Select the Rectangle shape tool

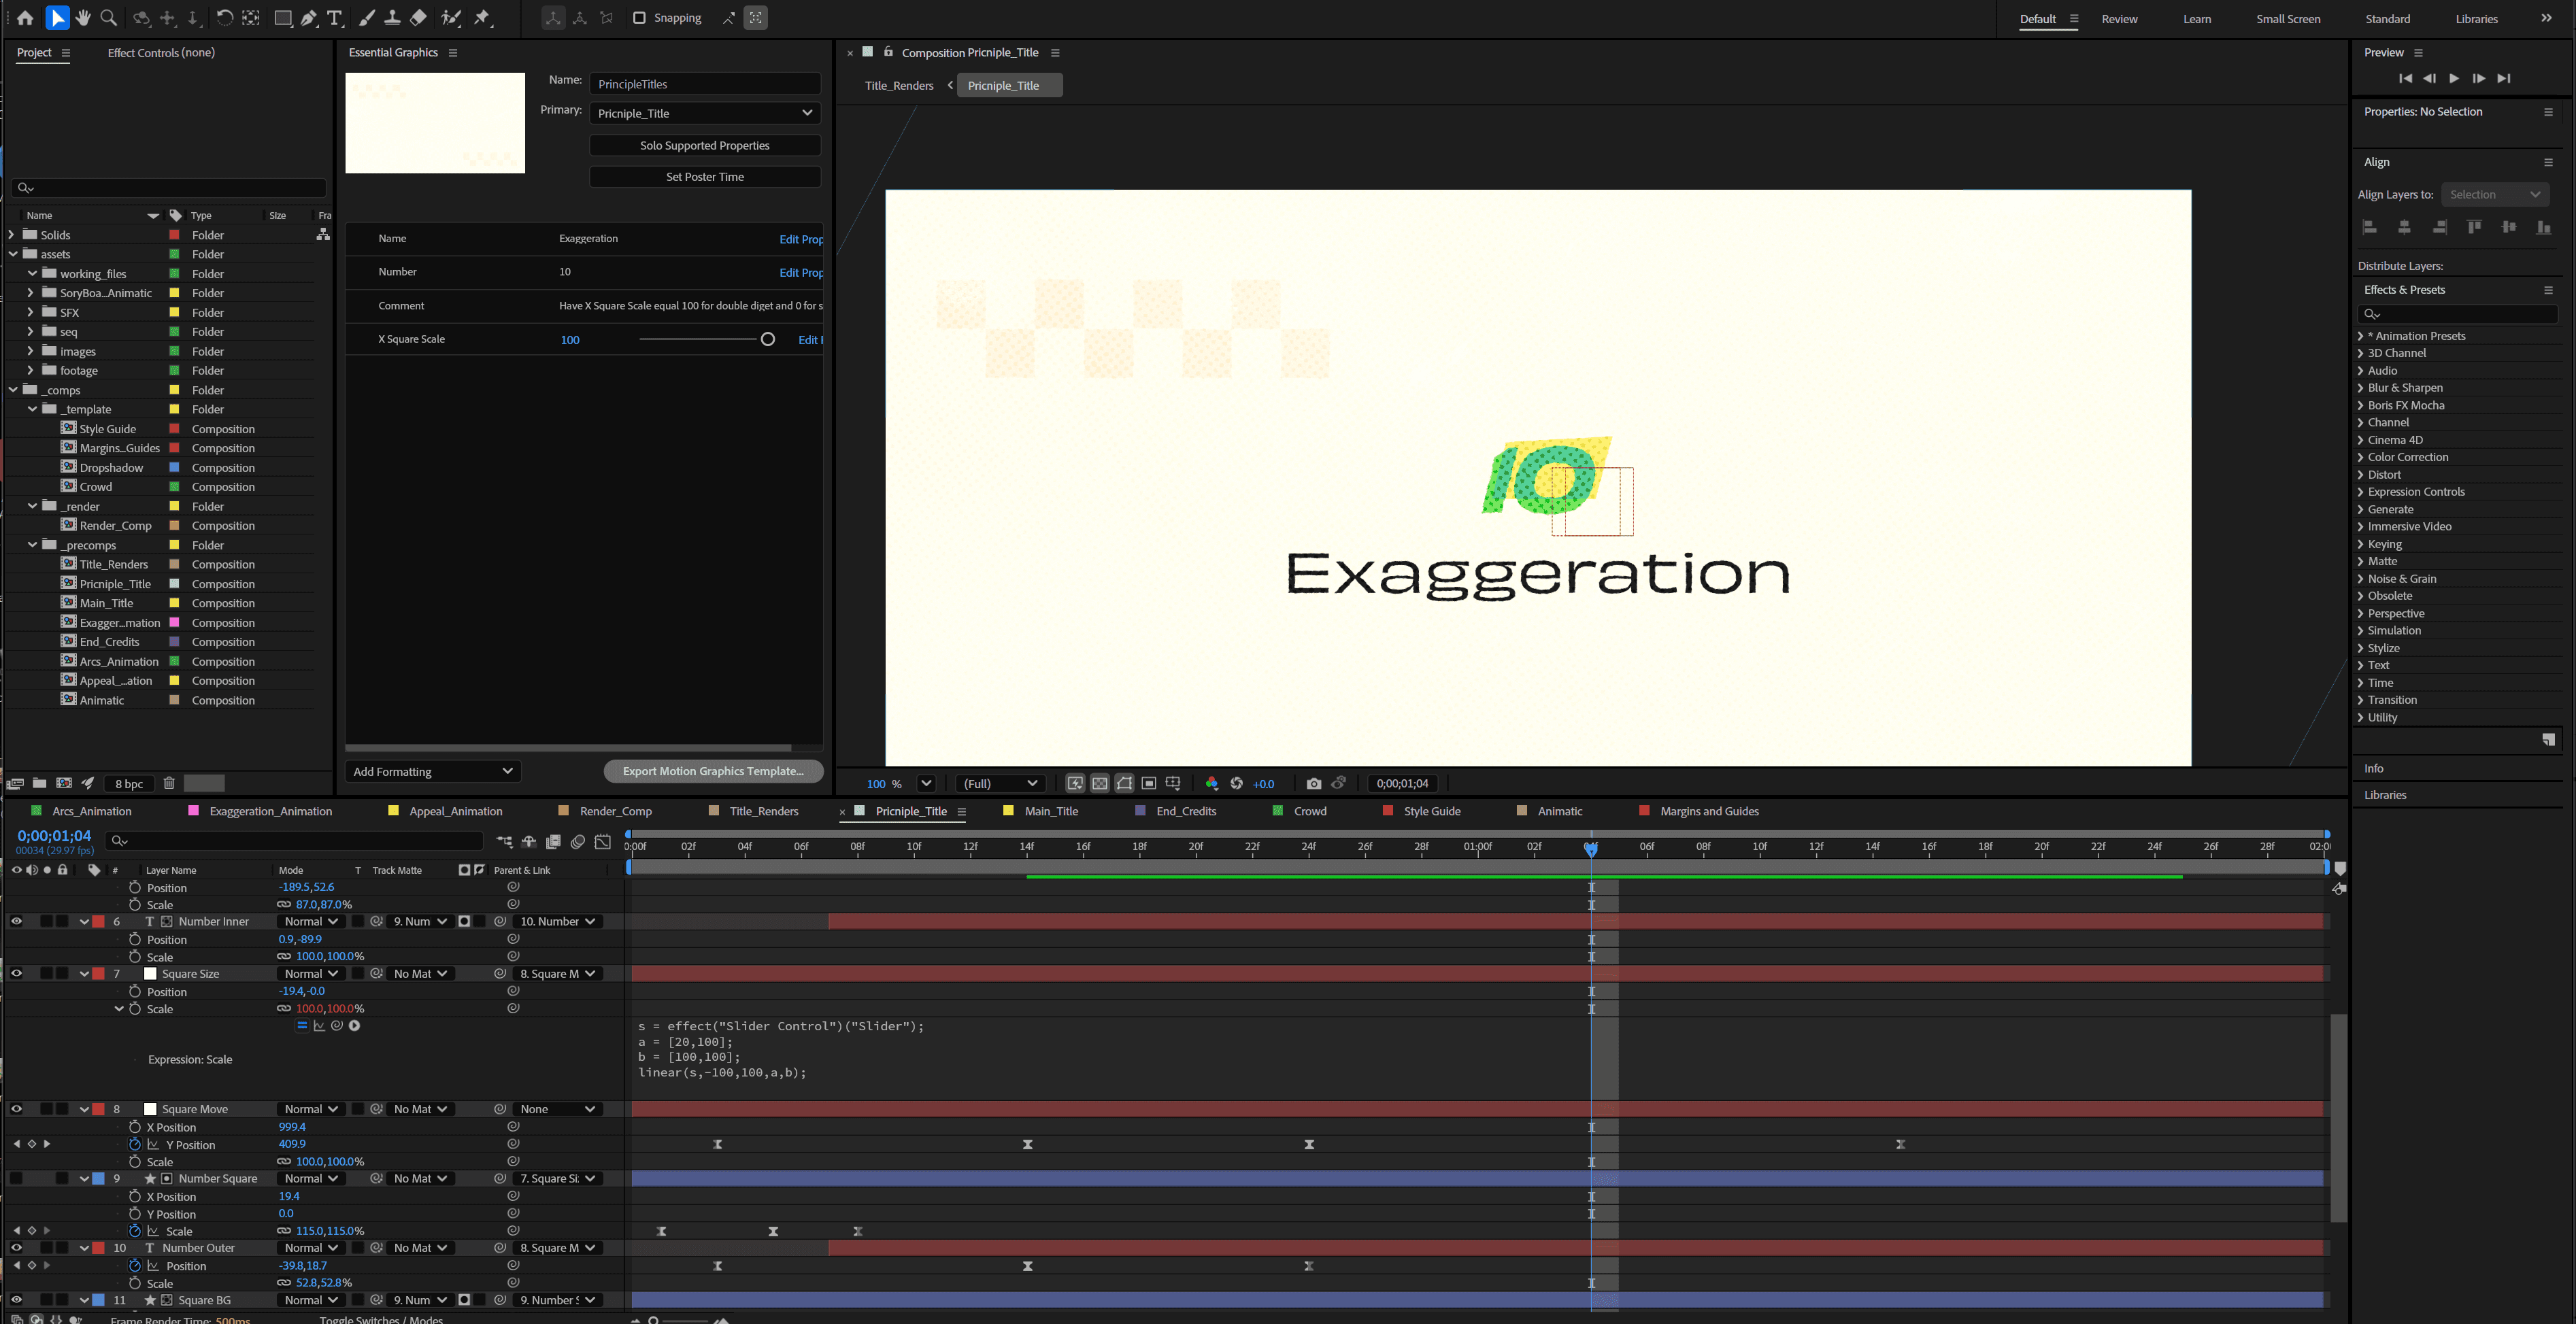(283, 18)
